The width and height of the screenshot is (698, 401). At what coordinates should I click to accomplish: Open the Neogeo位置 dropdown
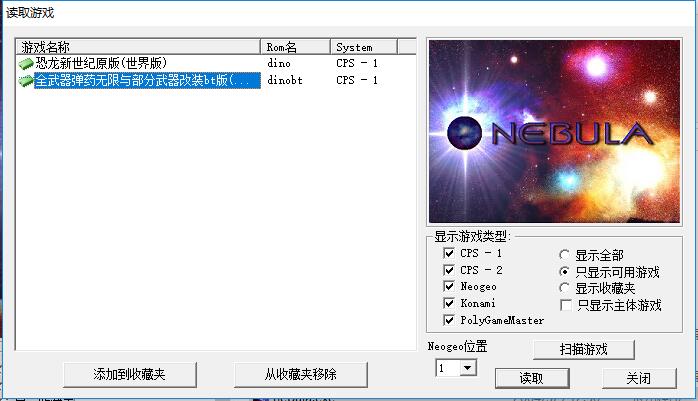[x=467, y=368]
